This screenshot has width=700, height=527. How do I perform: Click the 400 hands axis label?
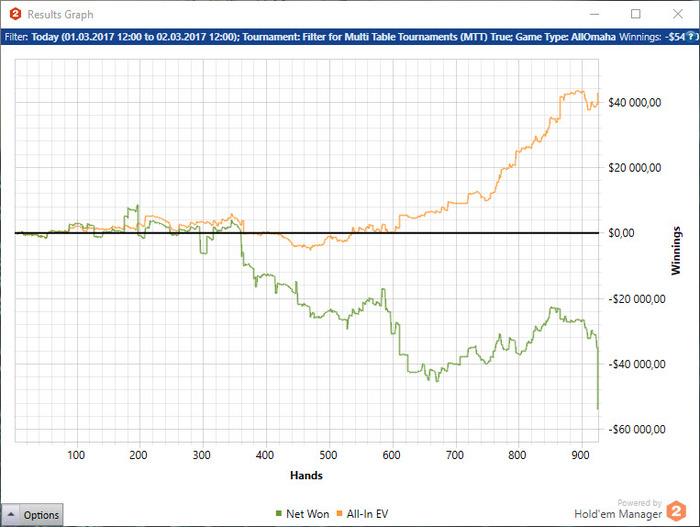coord(265,455)
